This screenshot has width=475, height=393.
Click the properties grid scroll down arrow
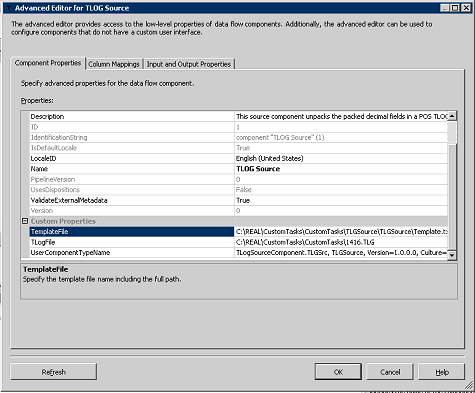(x=452, y=255)
